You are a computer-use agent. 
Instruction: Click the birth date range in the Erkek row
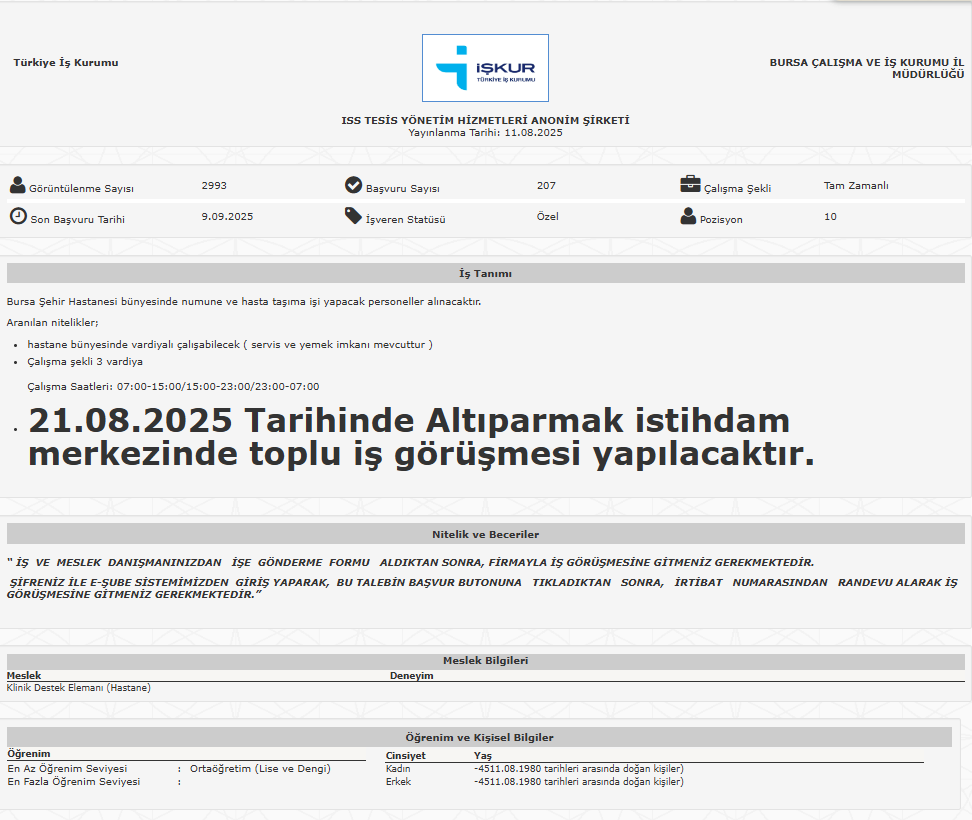(x=579, y=782)
